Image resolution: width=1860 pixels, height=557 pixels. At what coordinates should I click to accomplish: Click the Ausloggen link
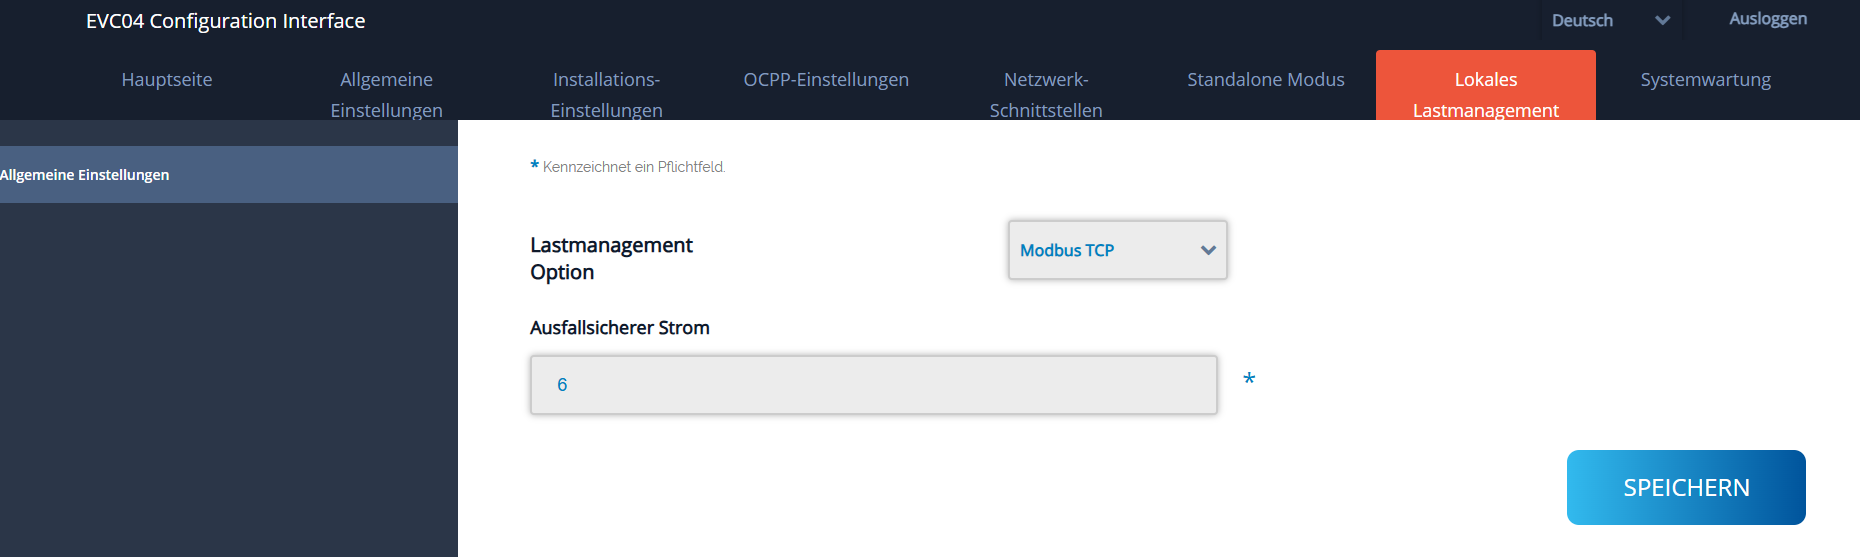(x=1768, y=19)
